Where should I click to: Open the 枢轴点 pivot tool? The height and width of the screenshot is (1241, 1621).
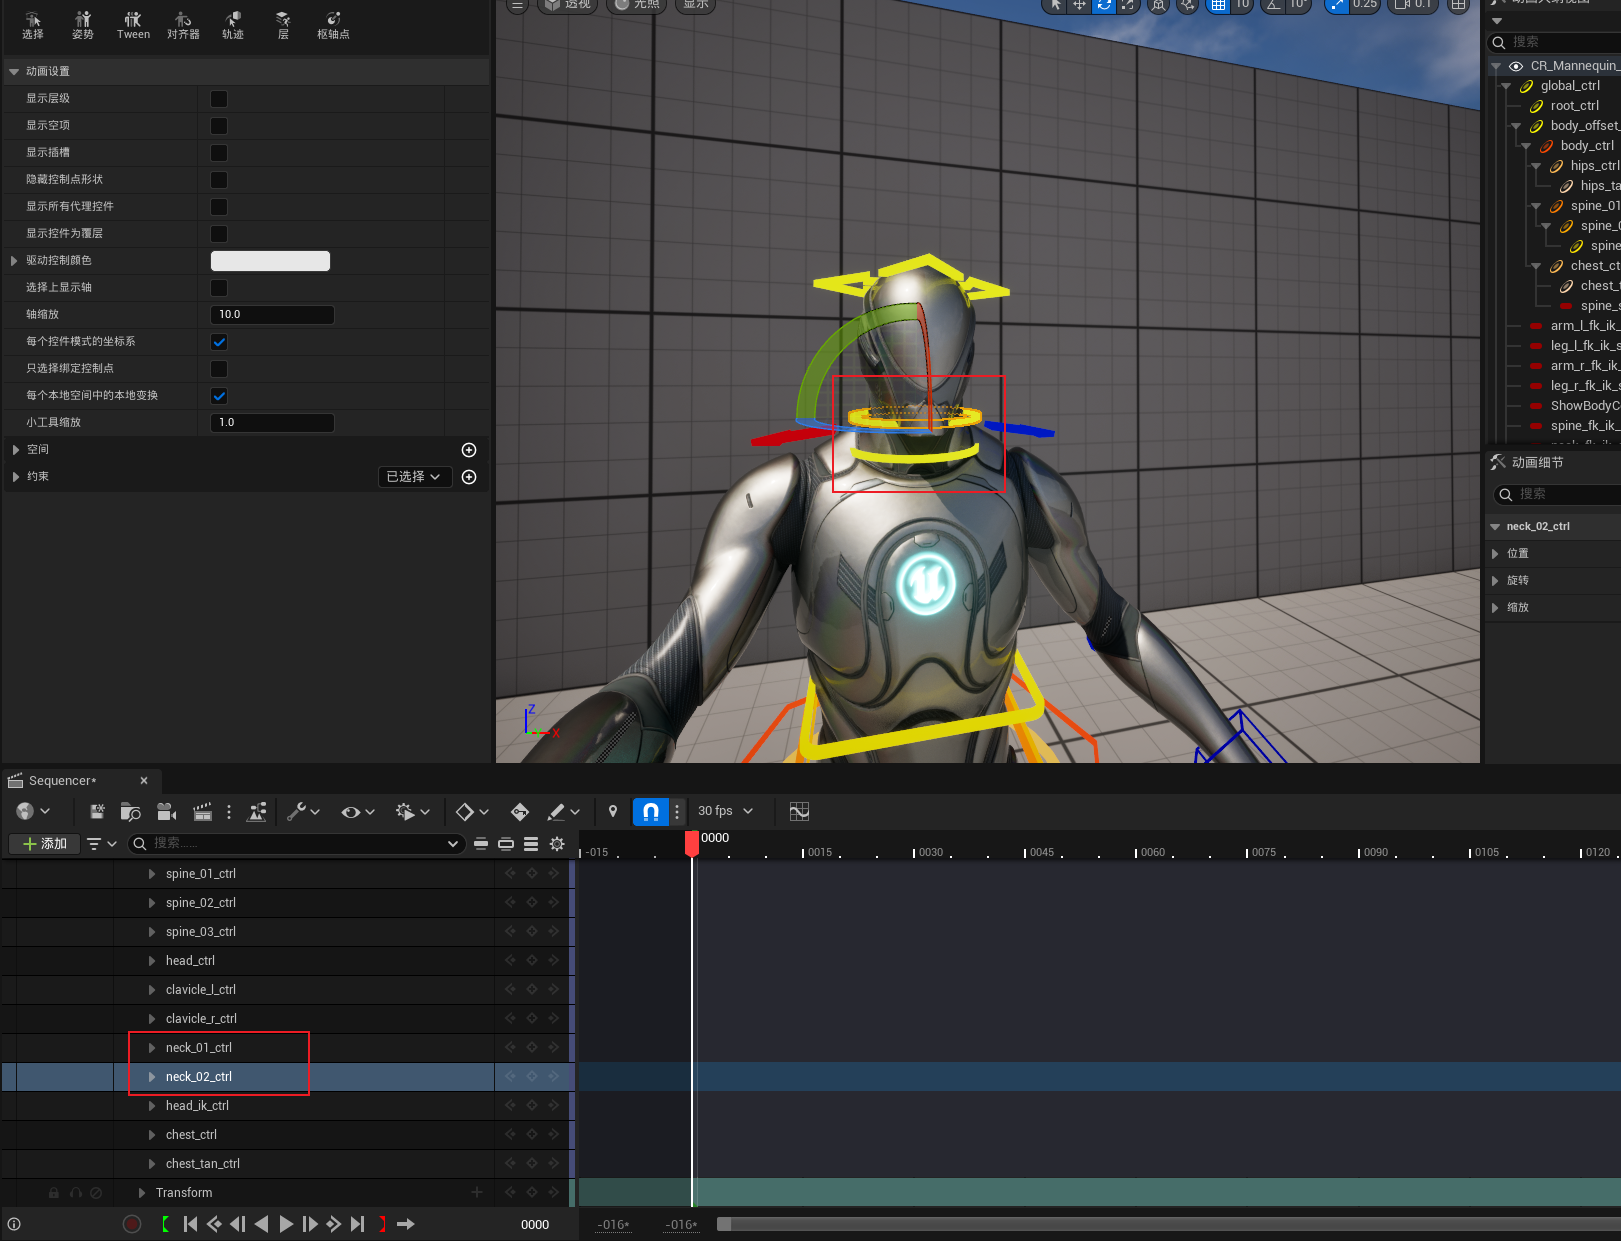point(333,25)
